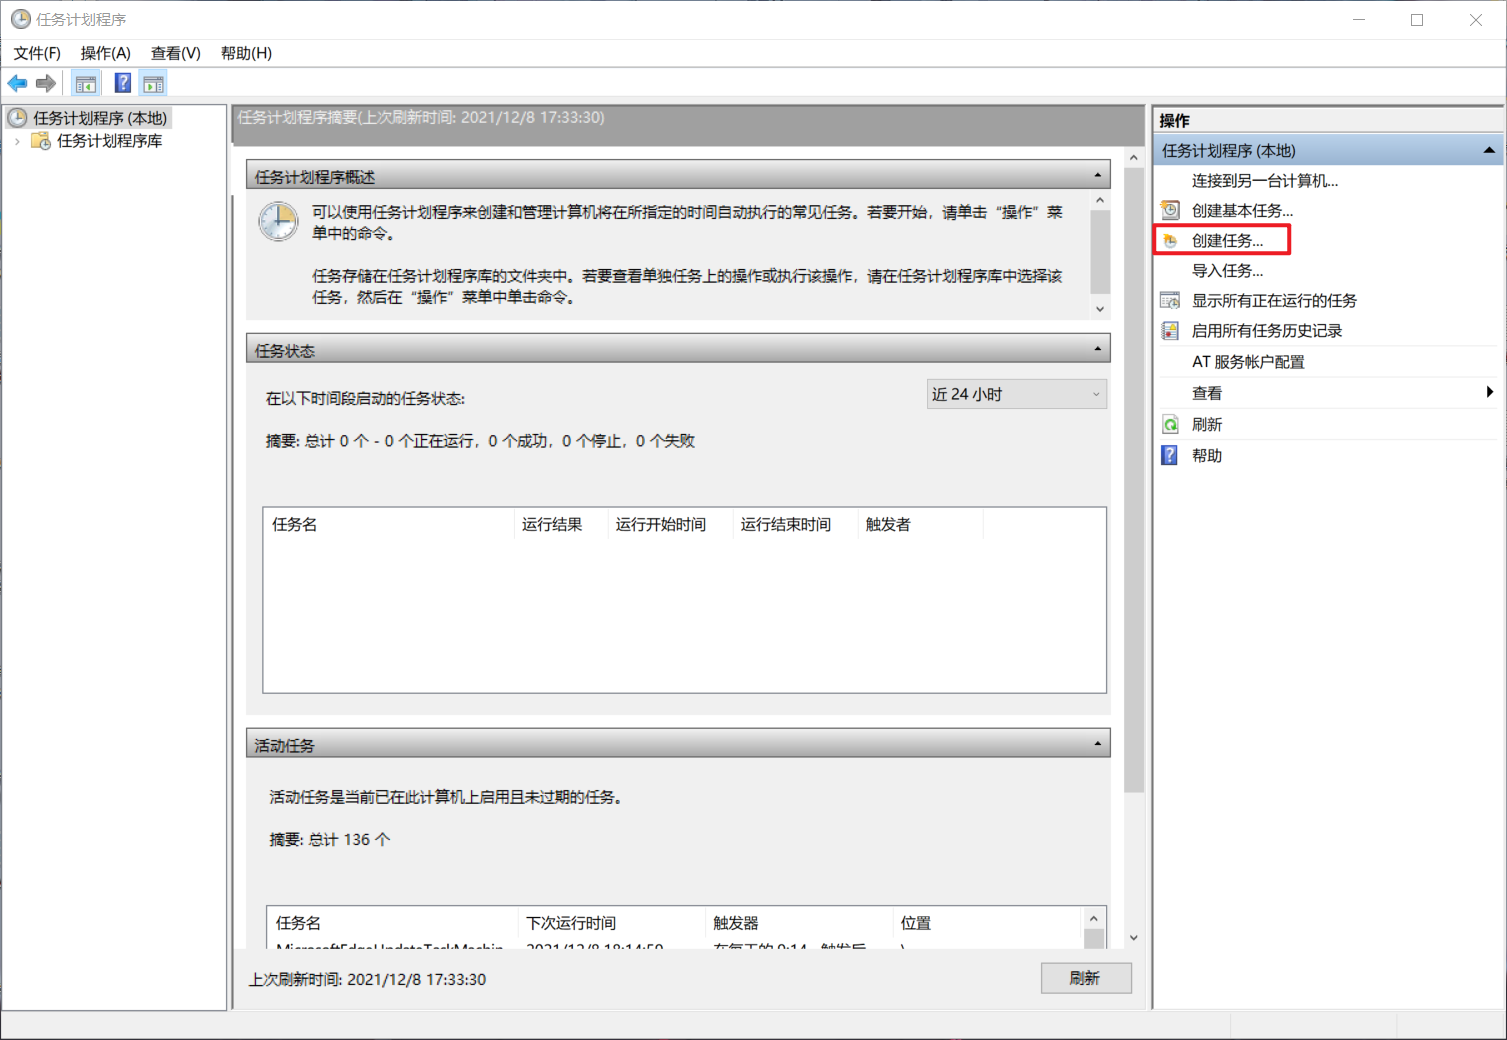Click the overview text scroll down arrow
The image size is (1507, 1040).
pos(1100,309)
